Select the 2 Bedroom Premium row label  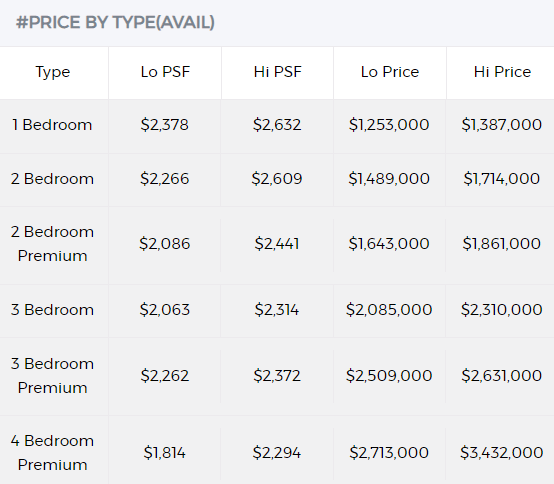(52, 244)
